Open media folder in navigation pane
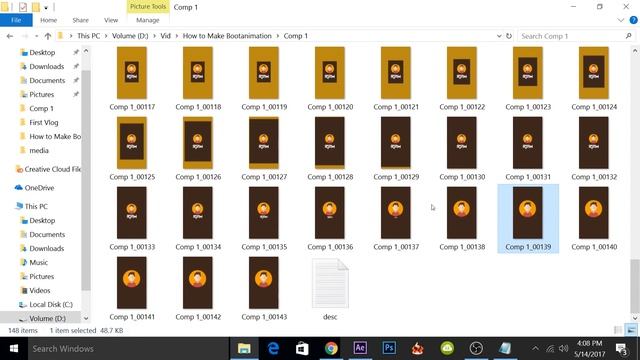This screenshot has height=360, width=640. tap(39, 150)
